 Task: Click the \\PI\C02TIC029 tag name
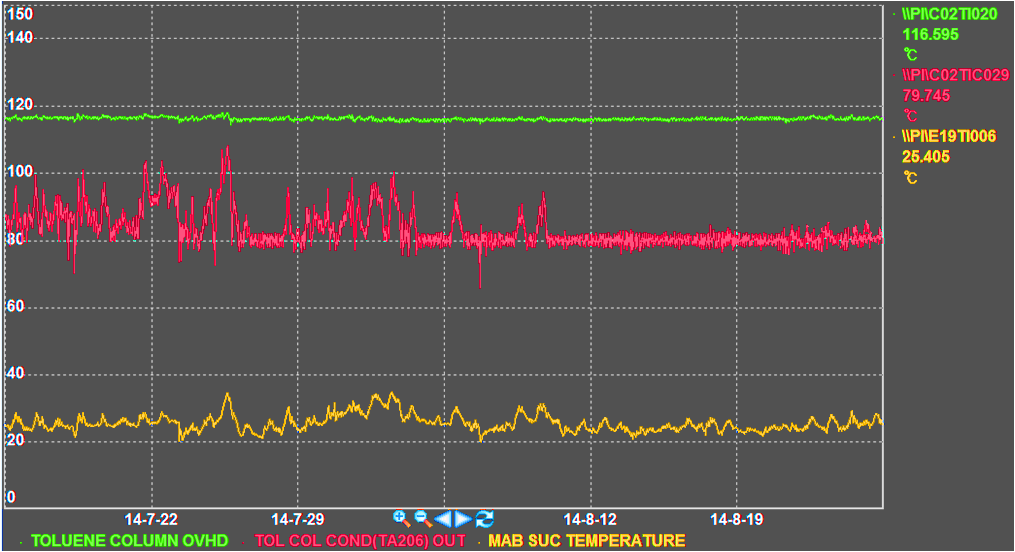pyautogui.click(x=955, y=75)
